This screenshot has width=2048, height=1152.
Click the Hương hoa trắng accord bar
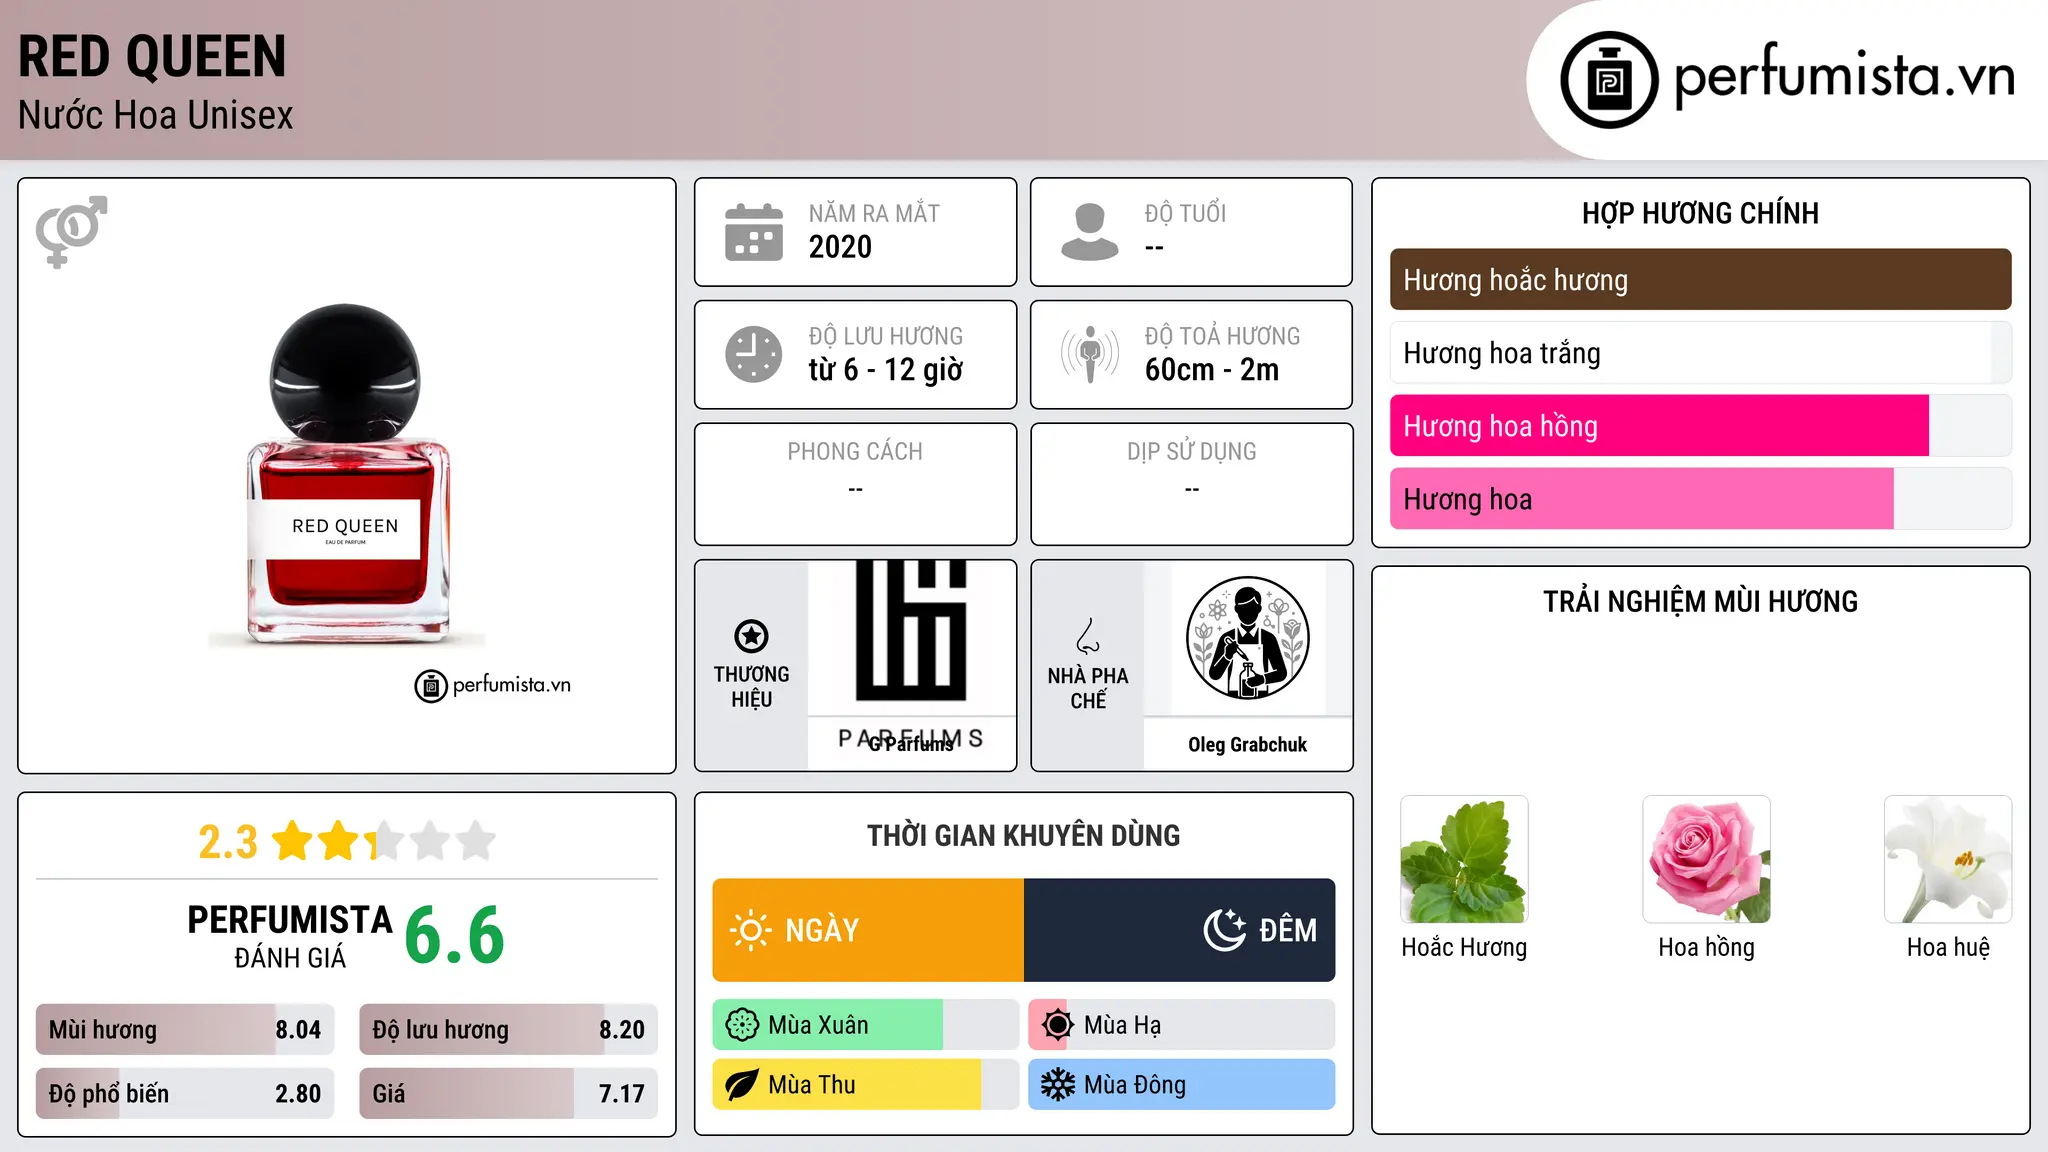click(1700, 353)
